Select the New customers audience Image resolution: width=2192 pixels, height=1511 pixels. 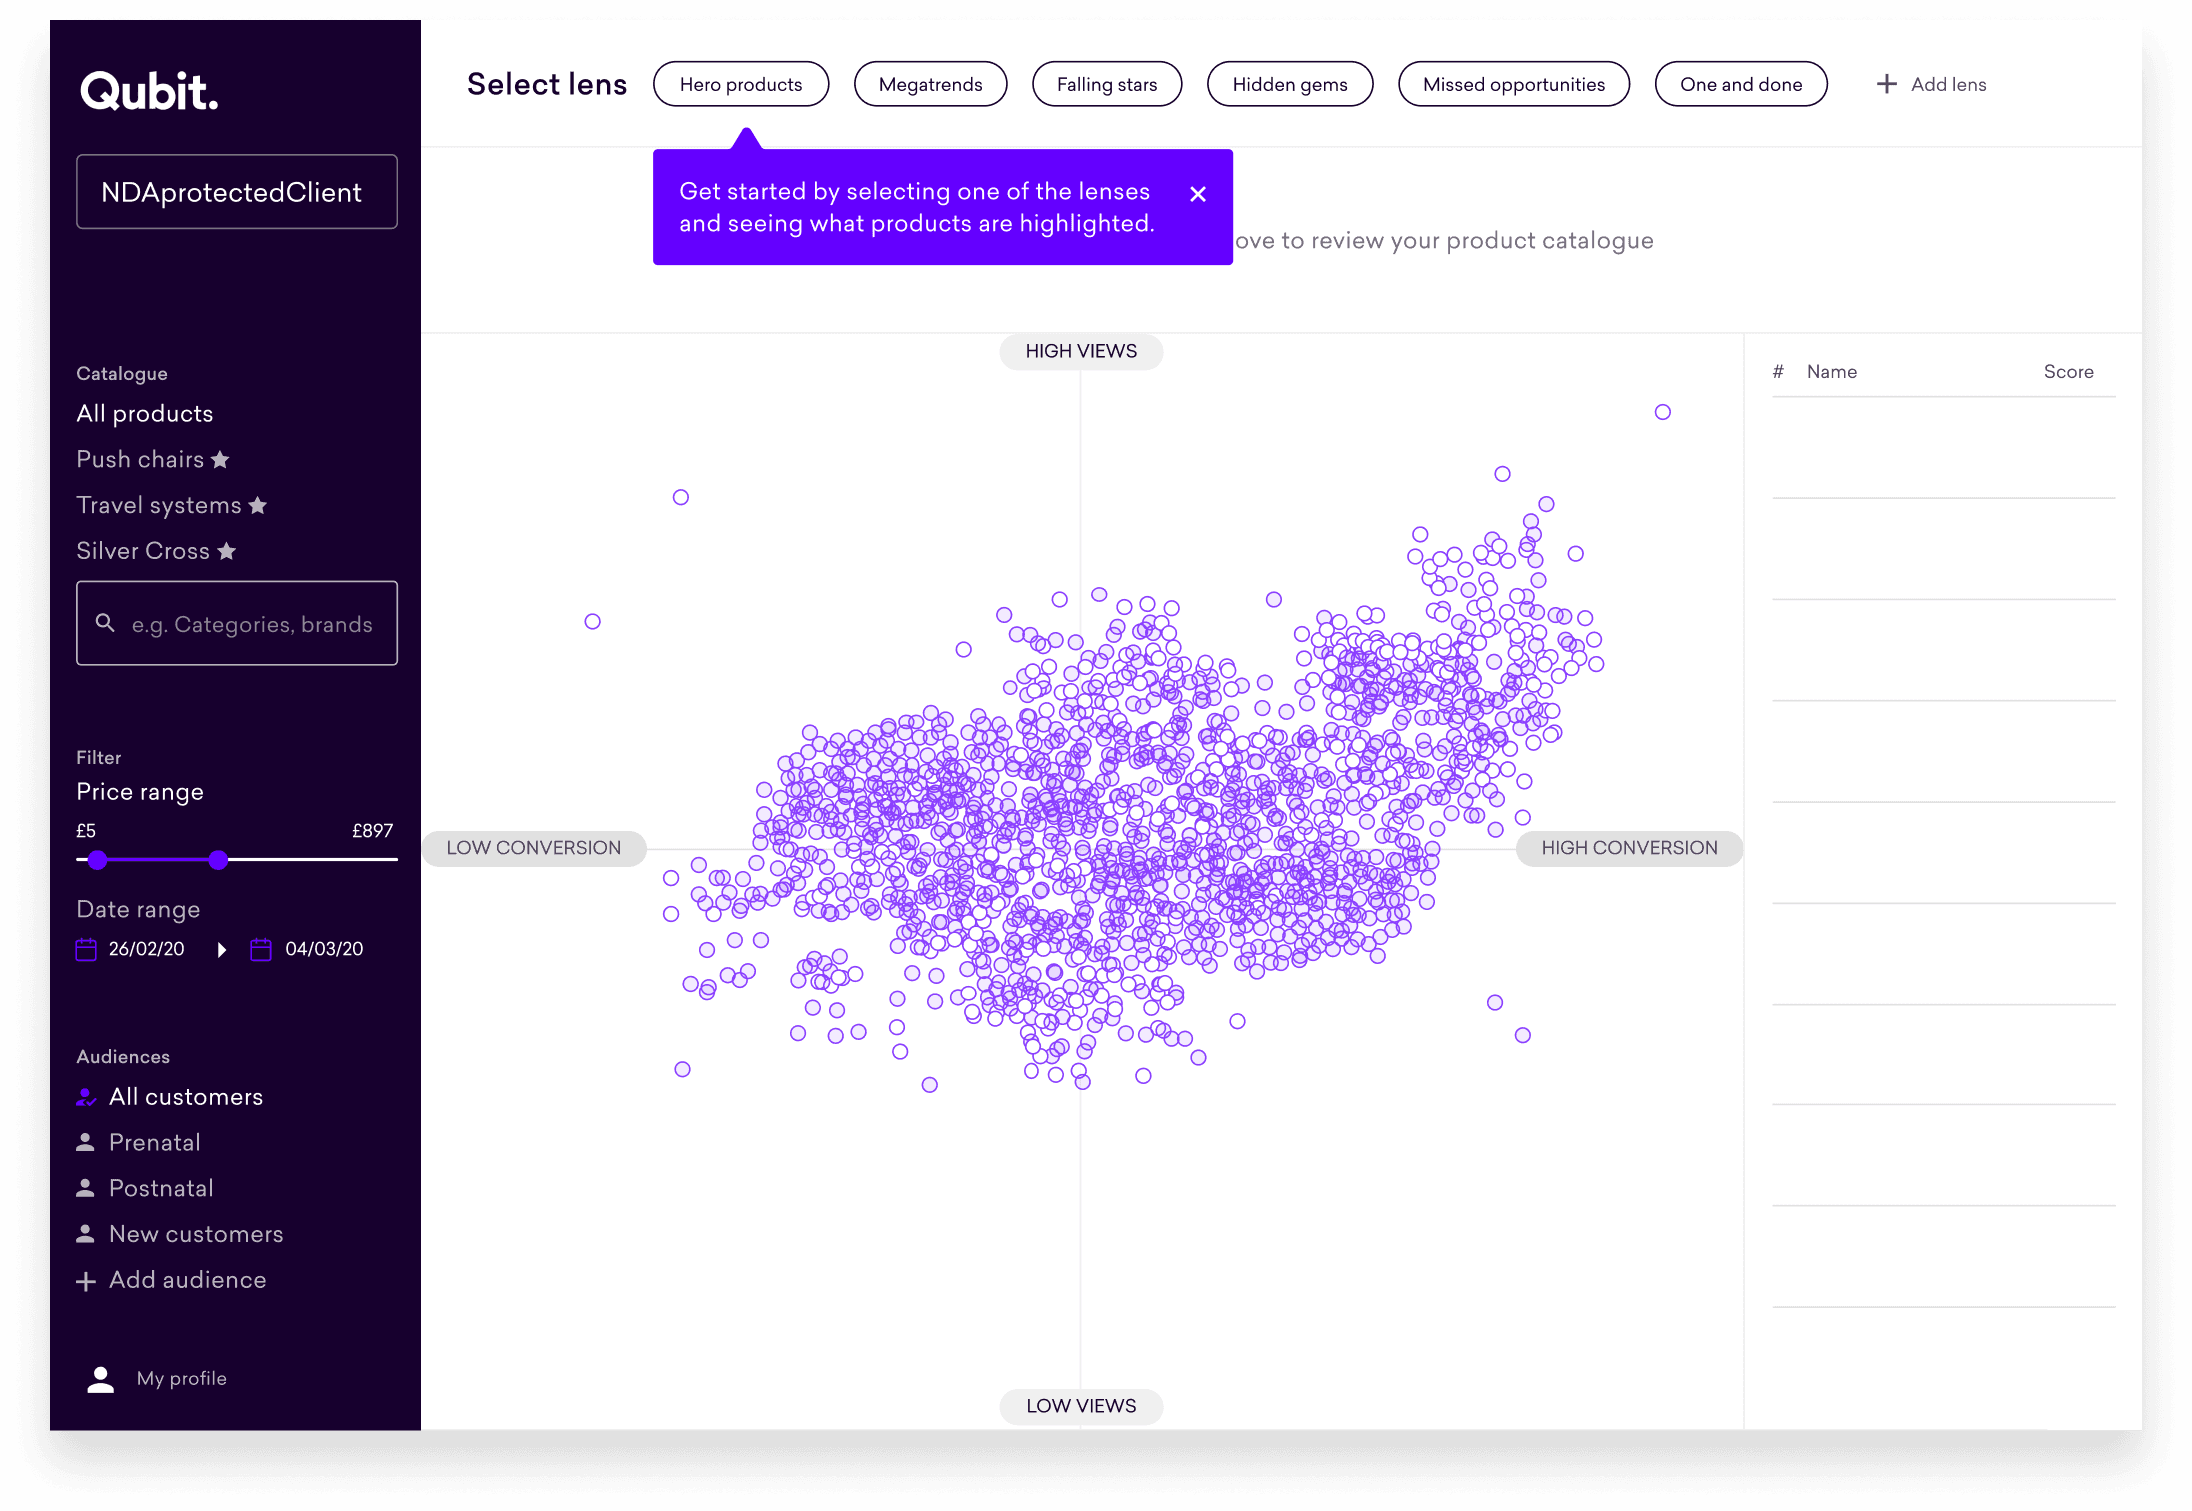tap(195, 1234)
